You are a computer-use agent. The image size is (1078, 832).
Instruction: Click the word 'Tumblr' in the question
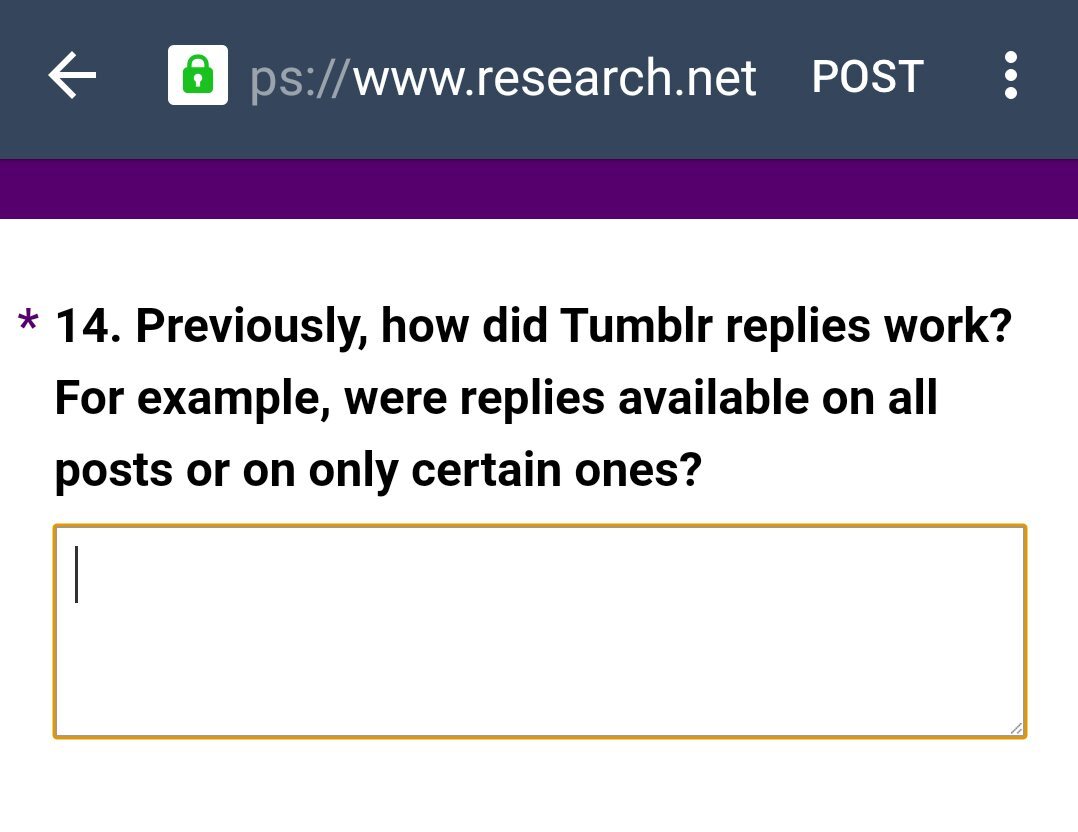point(636,325)
